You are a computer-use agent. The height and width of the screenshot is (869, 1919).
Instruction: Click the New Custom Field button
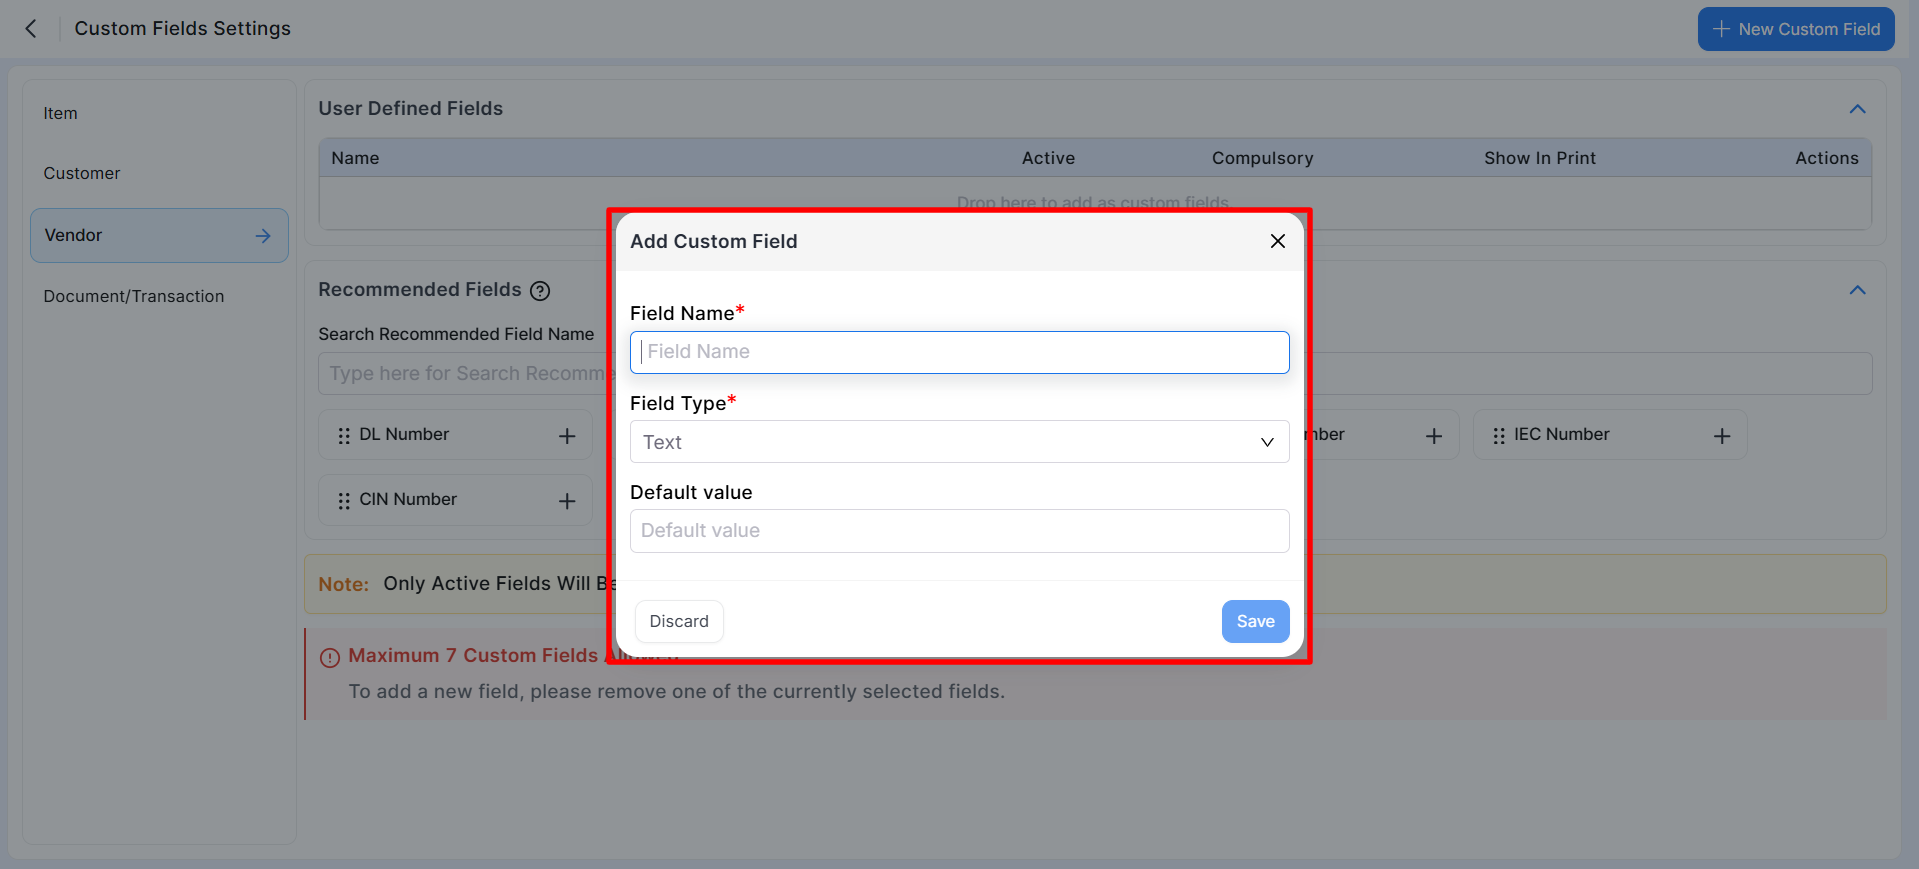[1795, 30]
